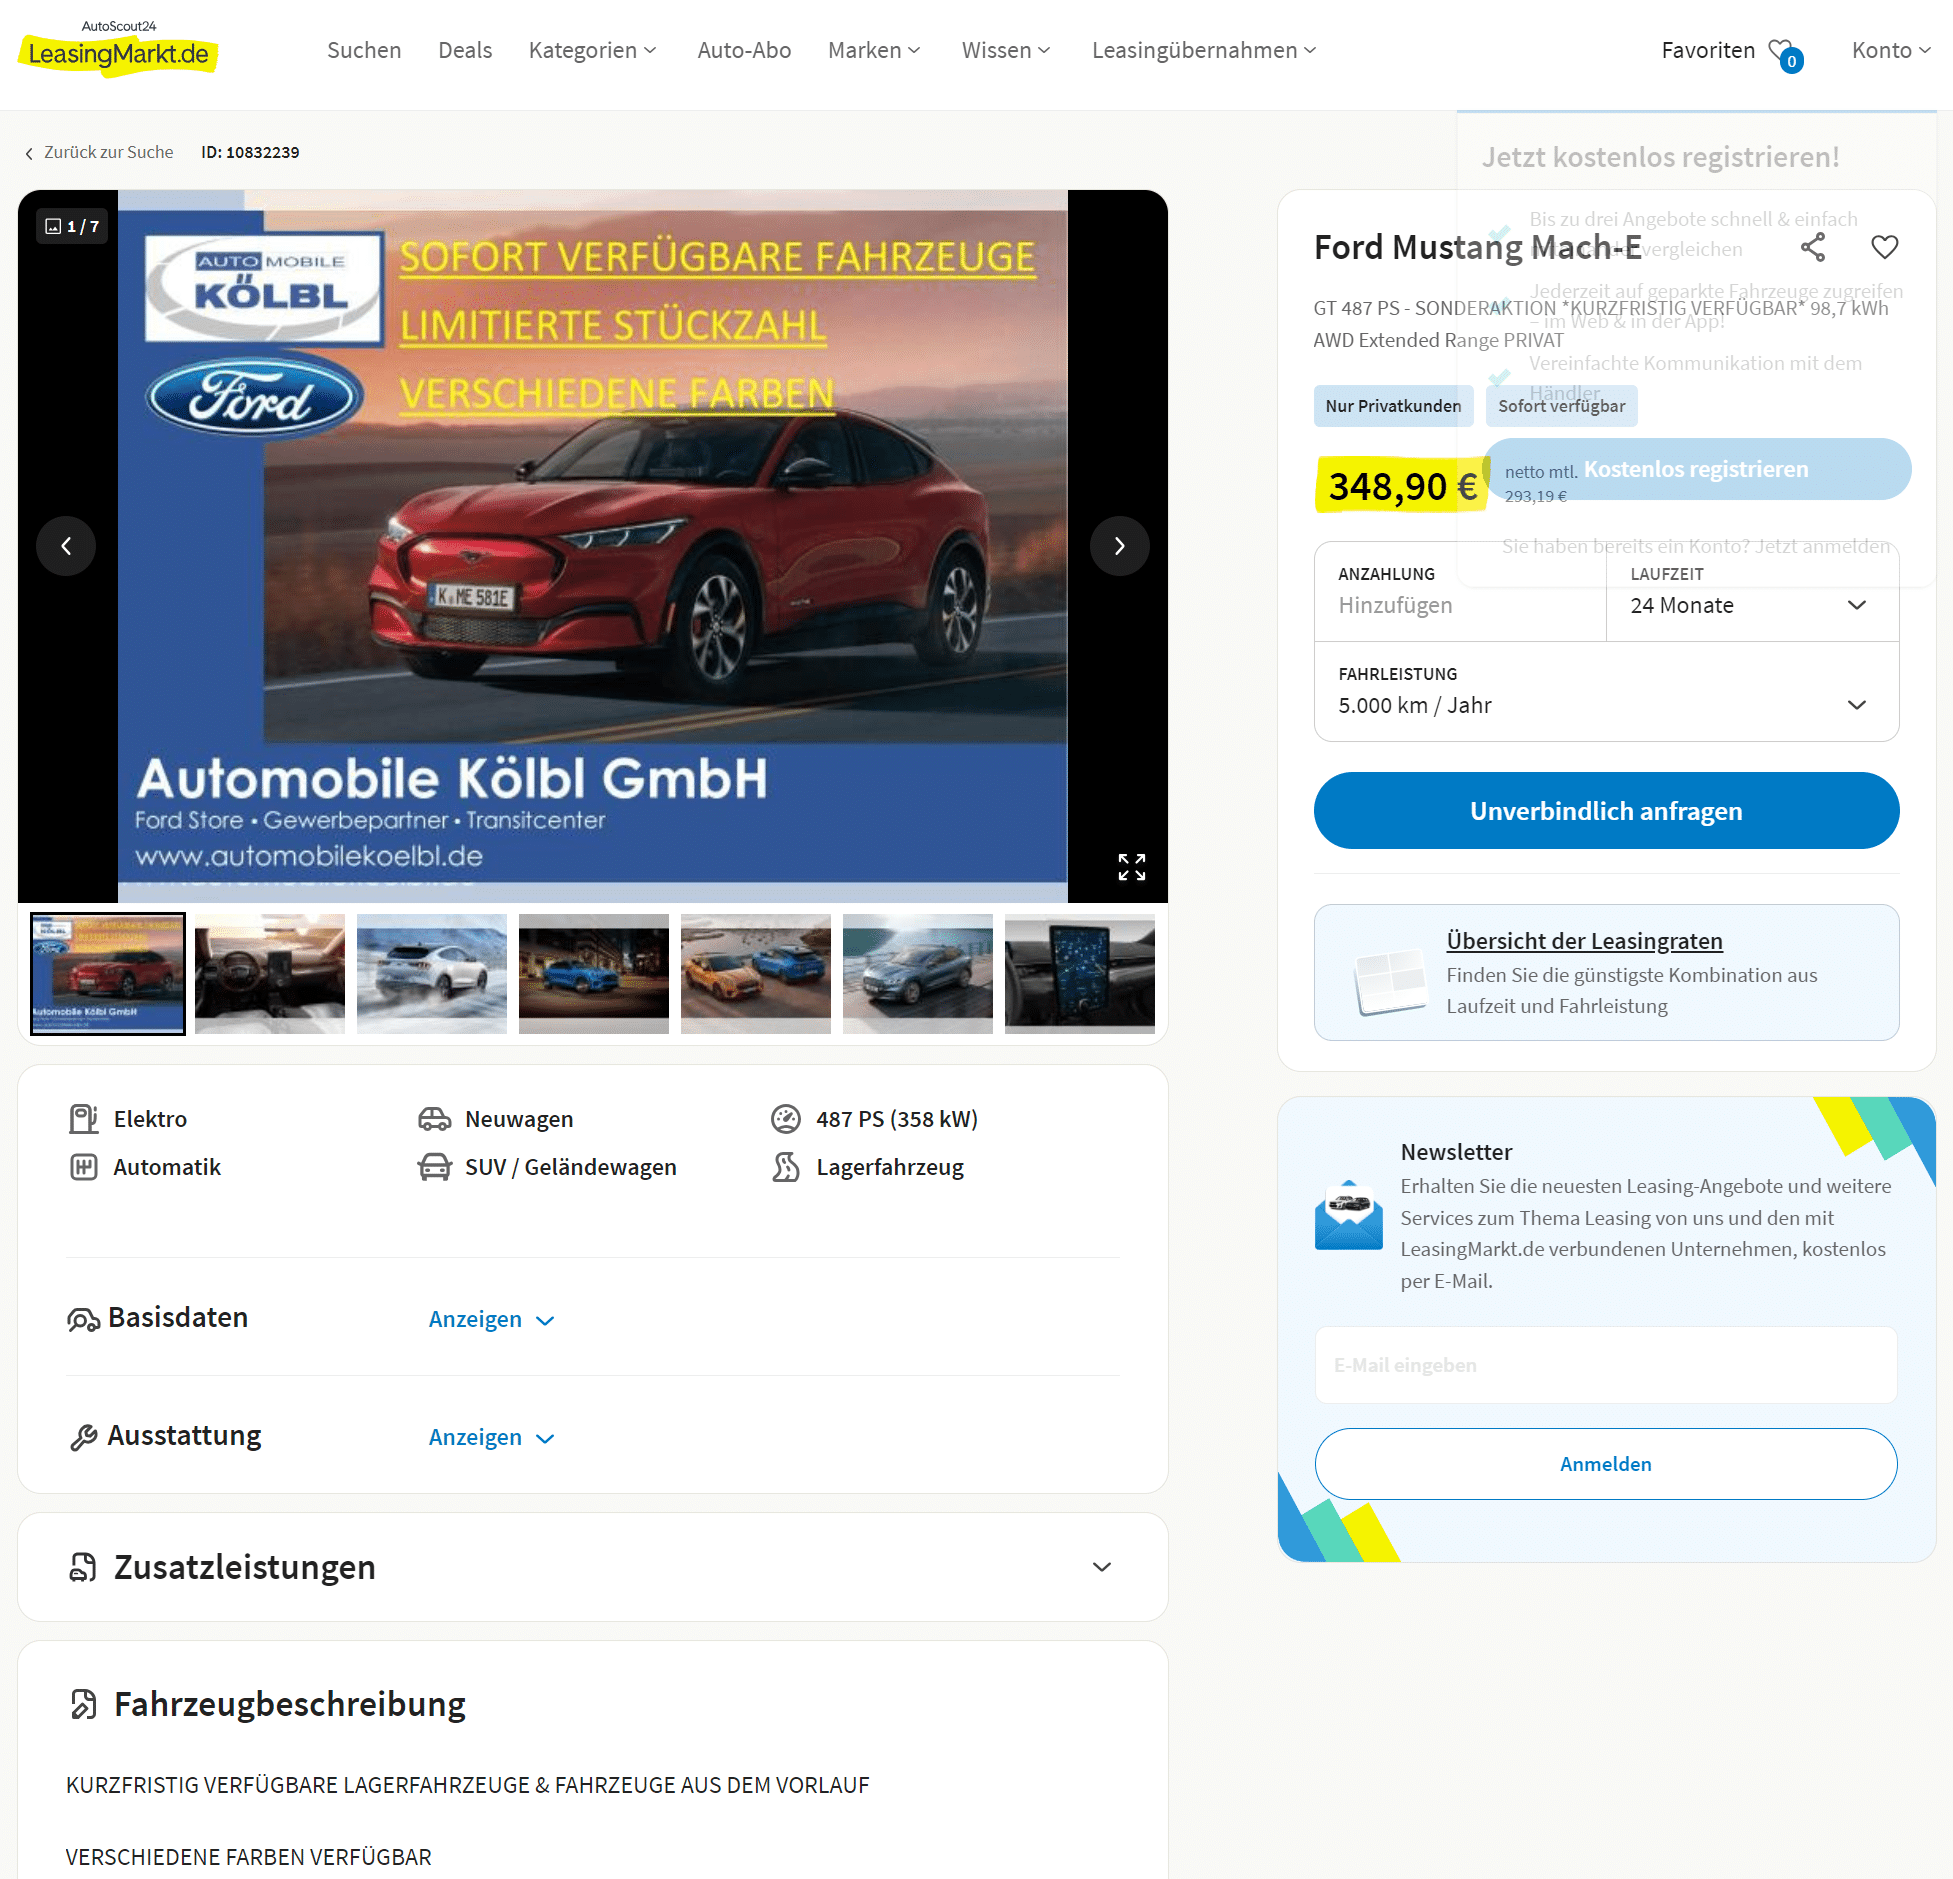The image size is (1953, 1879).
Task: Show the previous gallery image
Action: point(66,546)
